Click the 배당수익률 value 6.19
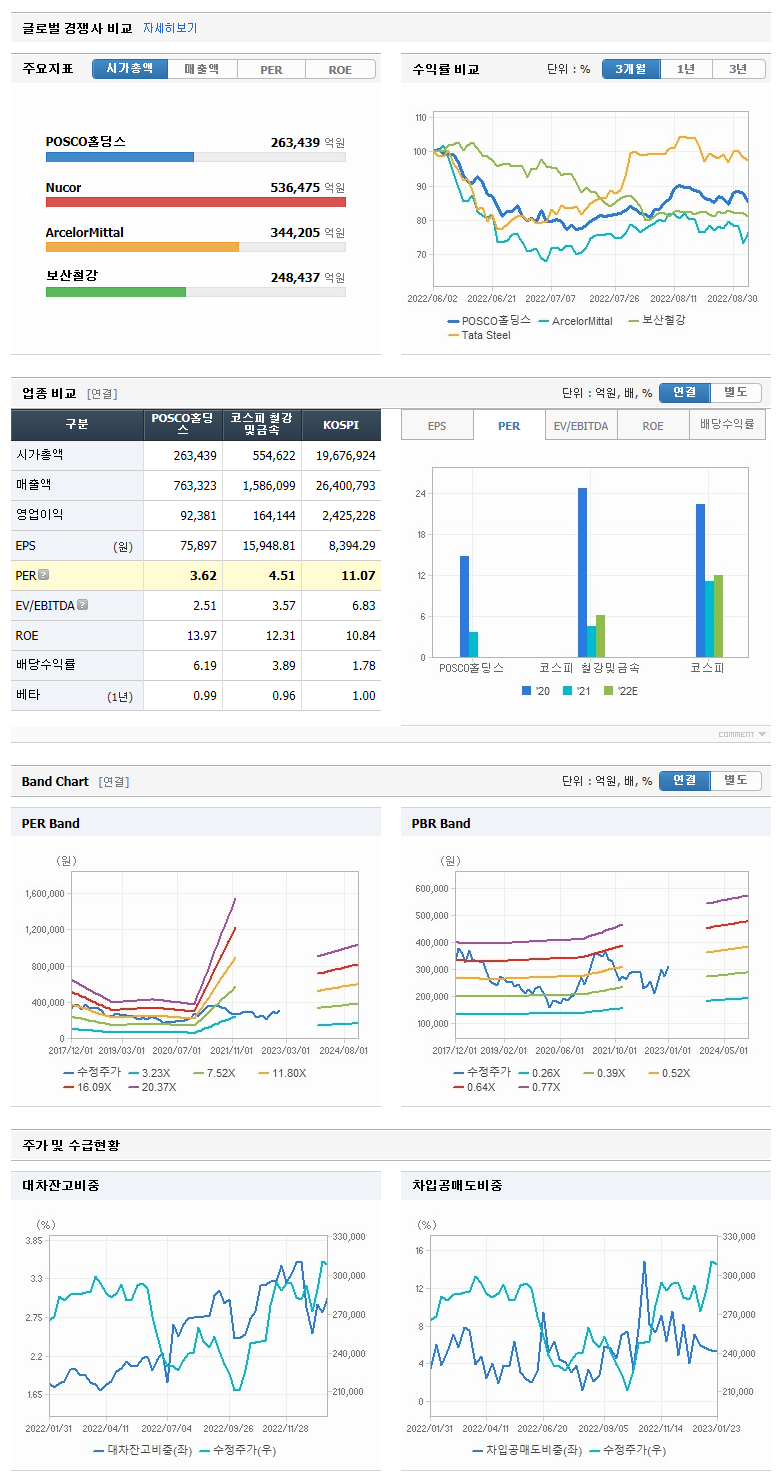The height and width of the screenshot is (1479, 780). click(x=205, y=666)
